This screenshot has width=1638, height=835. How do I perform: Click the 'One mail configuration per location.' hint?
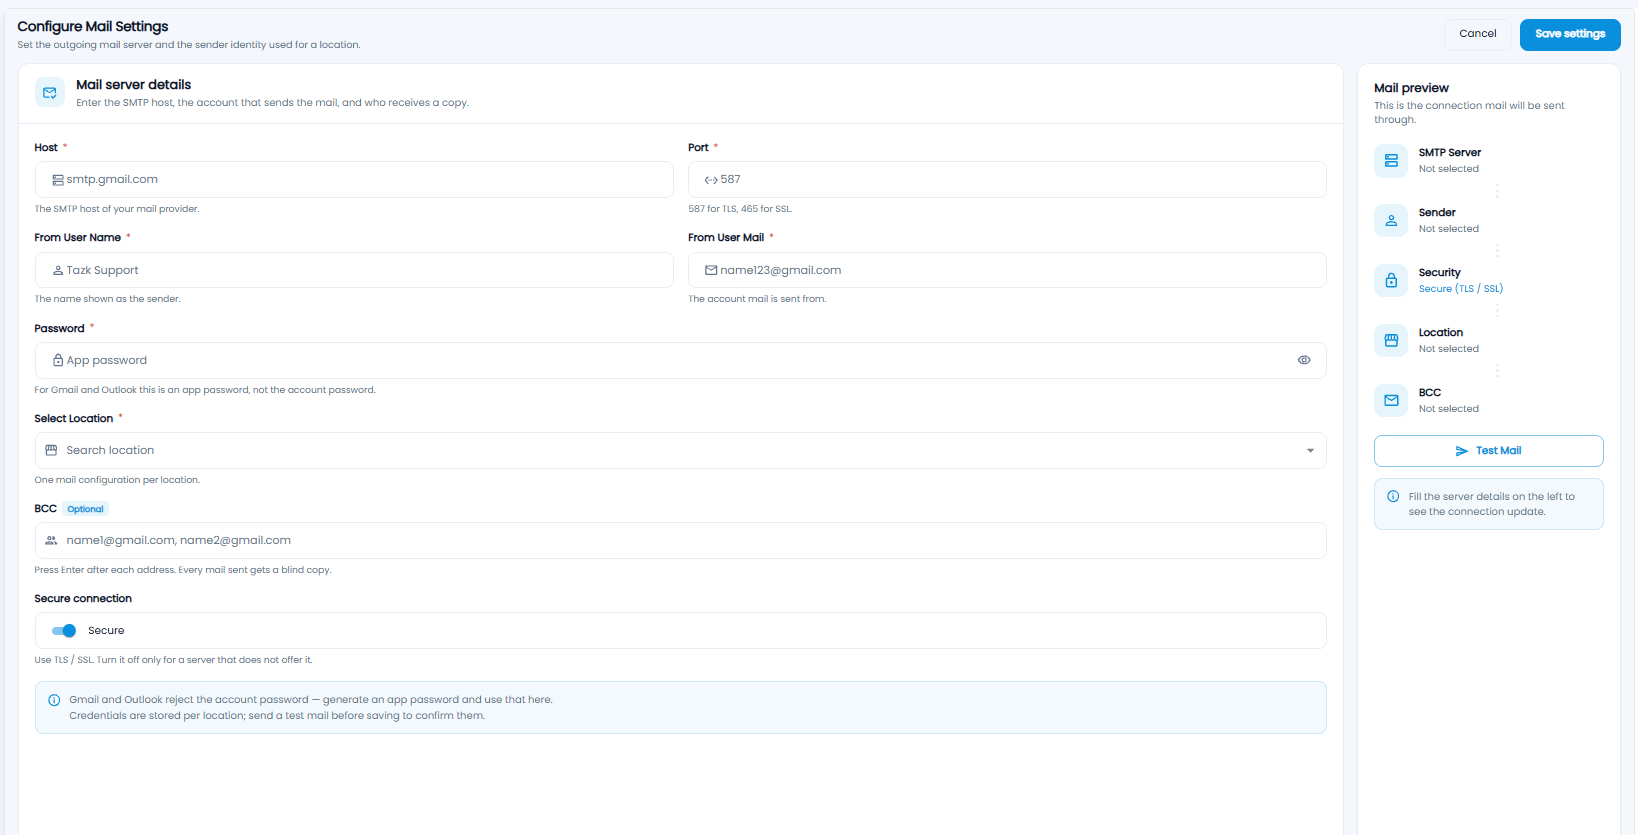pyautogui.click(x=117, y=480)
